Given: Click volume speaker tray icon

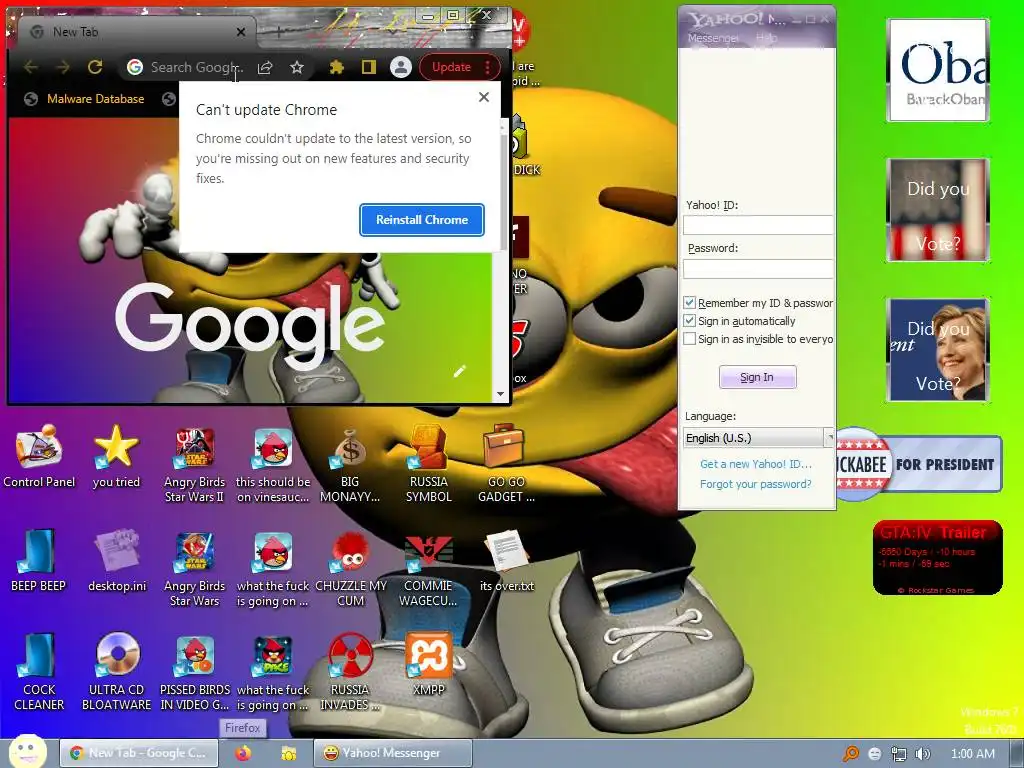Looking at the screenshot, I should coord(922,754).
